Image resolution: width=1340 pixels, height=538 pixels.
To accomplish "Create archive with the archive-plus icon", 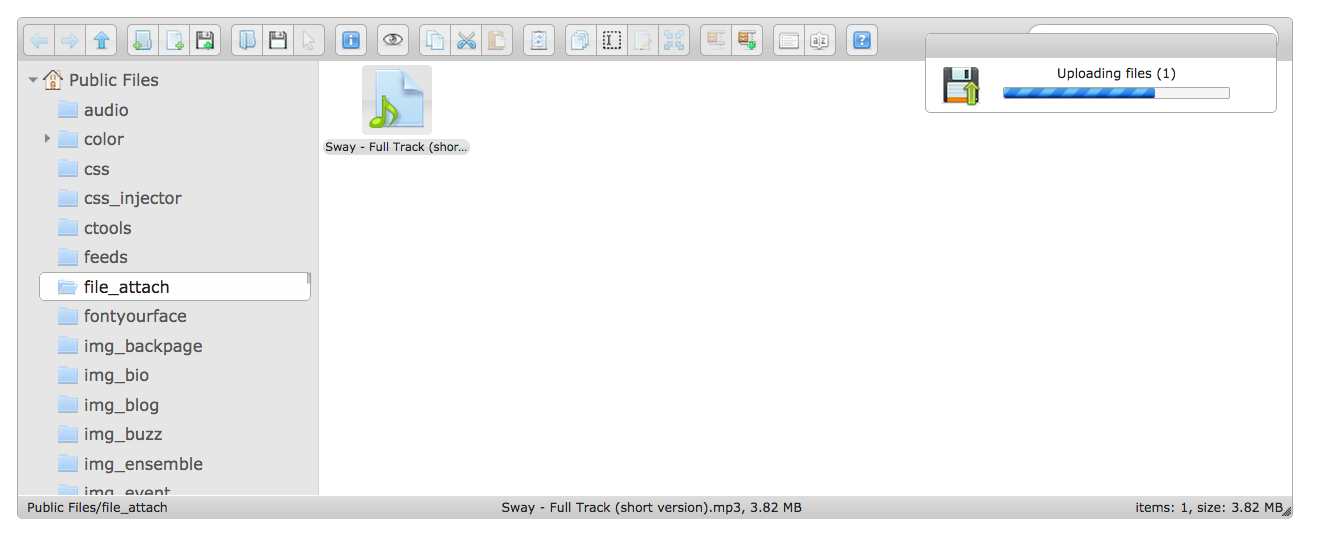I will (x=747, y=40).
